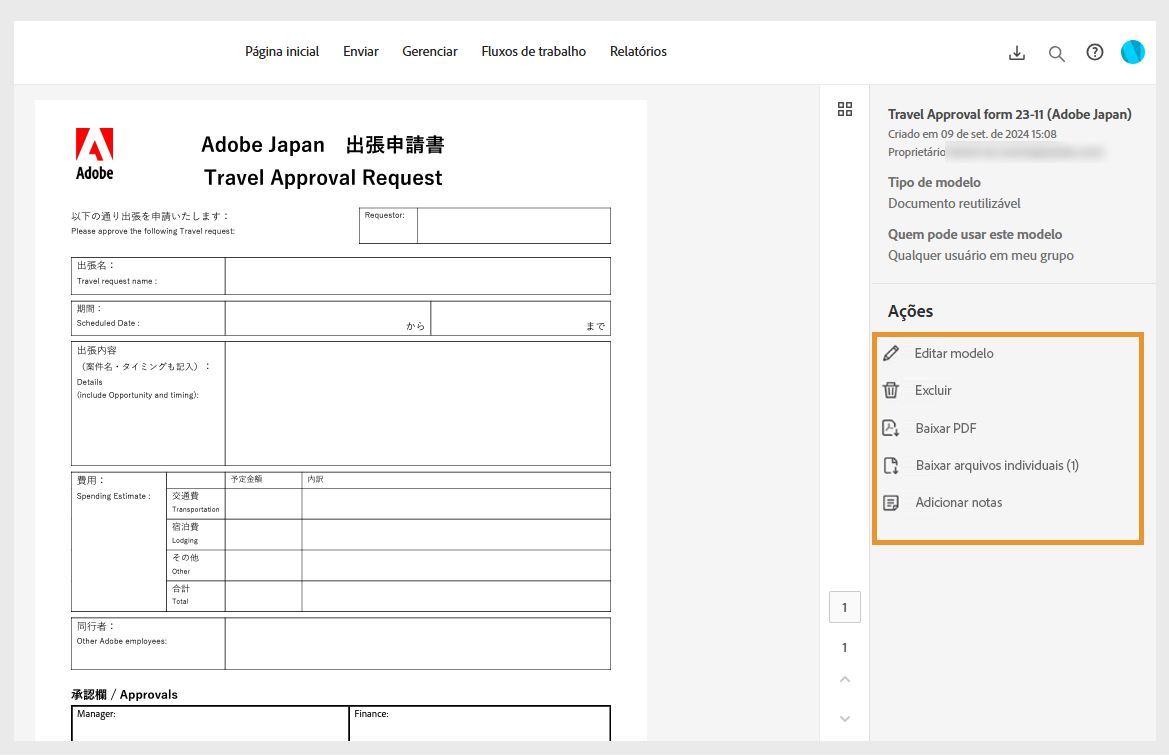Click the download icon in the top toolbar
The image size is (1169, 755).
(1016, 52)
